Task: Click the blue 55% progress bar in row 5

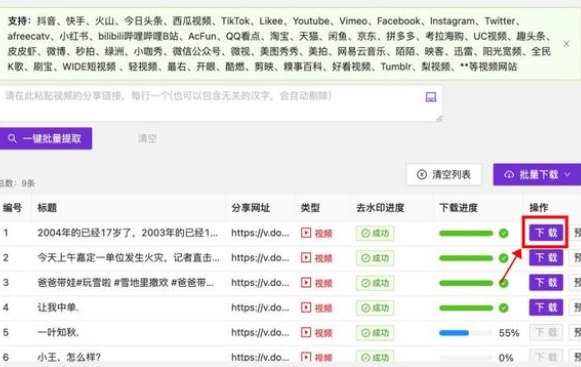Action: 454,333
